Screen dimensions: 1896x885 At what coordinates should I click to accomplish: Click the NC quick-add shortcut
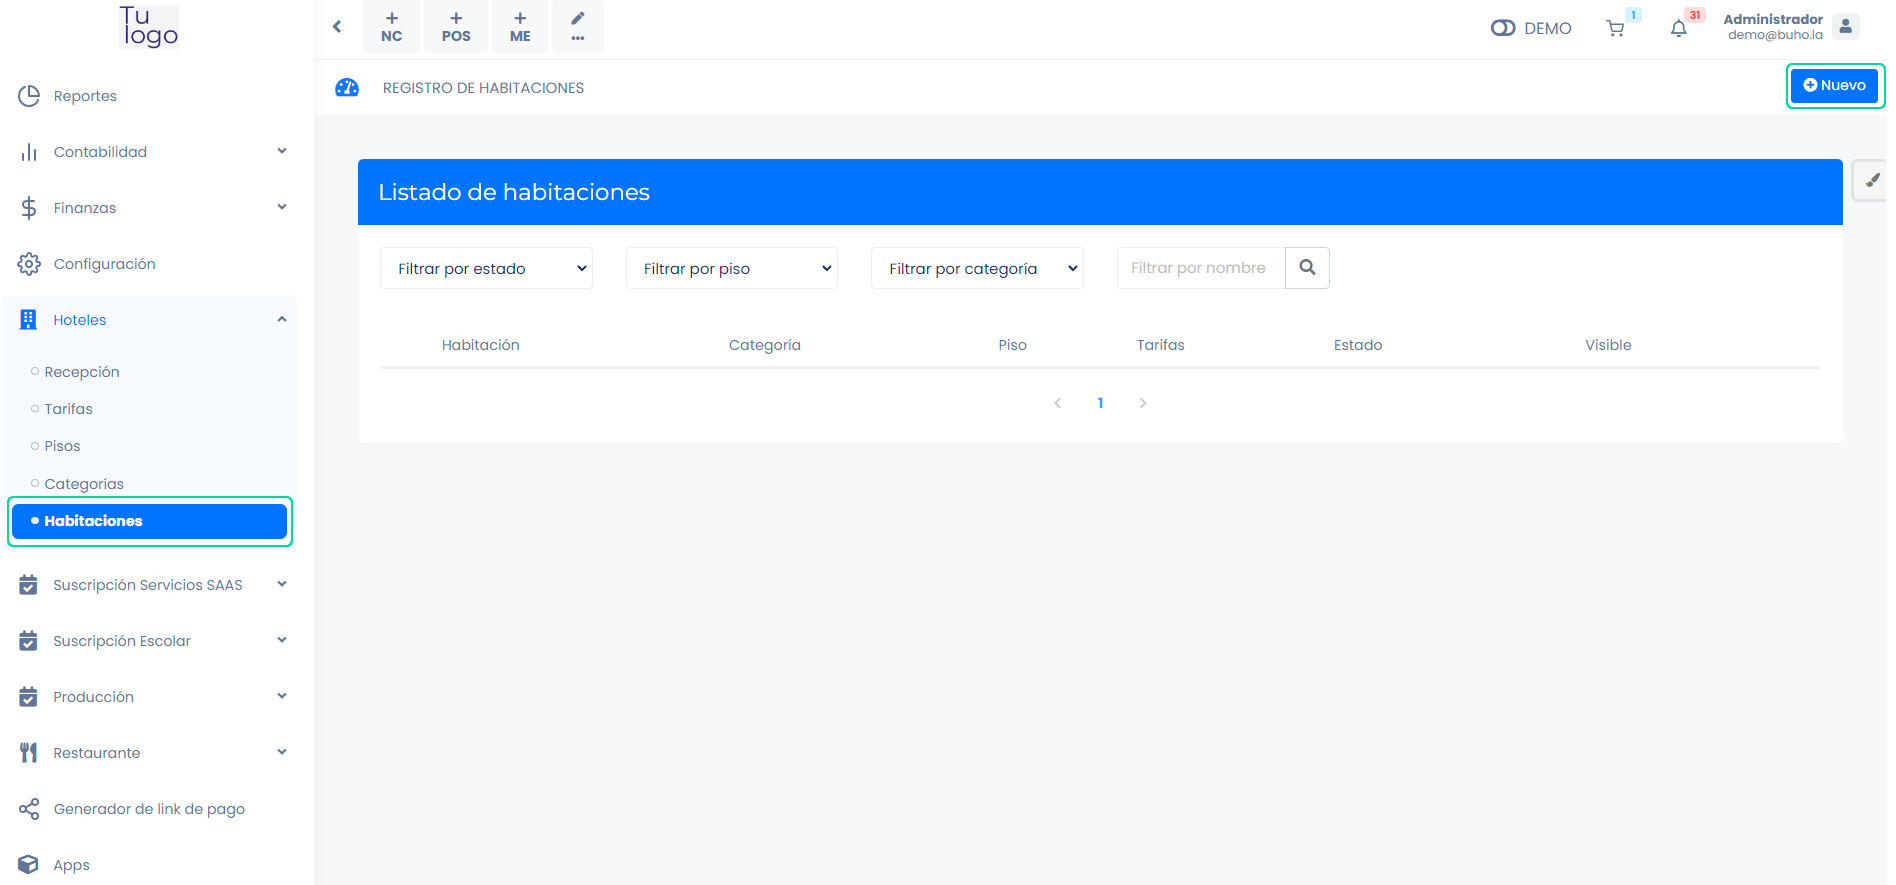(392, 27)
